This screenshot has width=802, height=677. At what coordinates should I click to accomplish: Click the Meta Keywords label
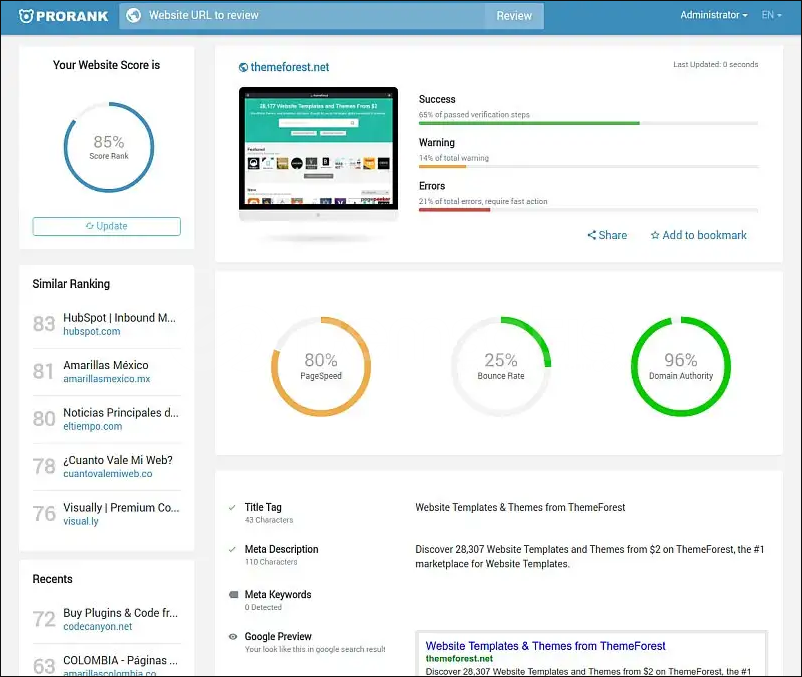tap(278, 595)
